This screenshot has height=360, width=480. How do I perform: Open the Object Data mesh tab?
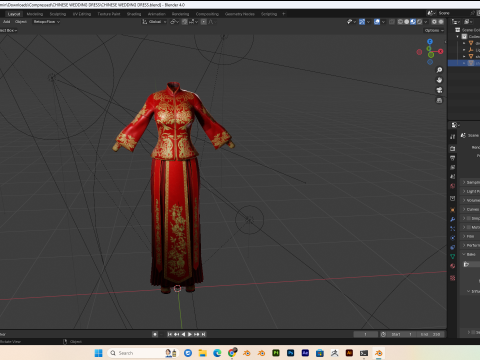(x=452, y=256)
